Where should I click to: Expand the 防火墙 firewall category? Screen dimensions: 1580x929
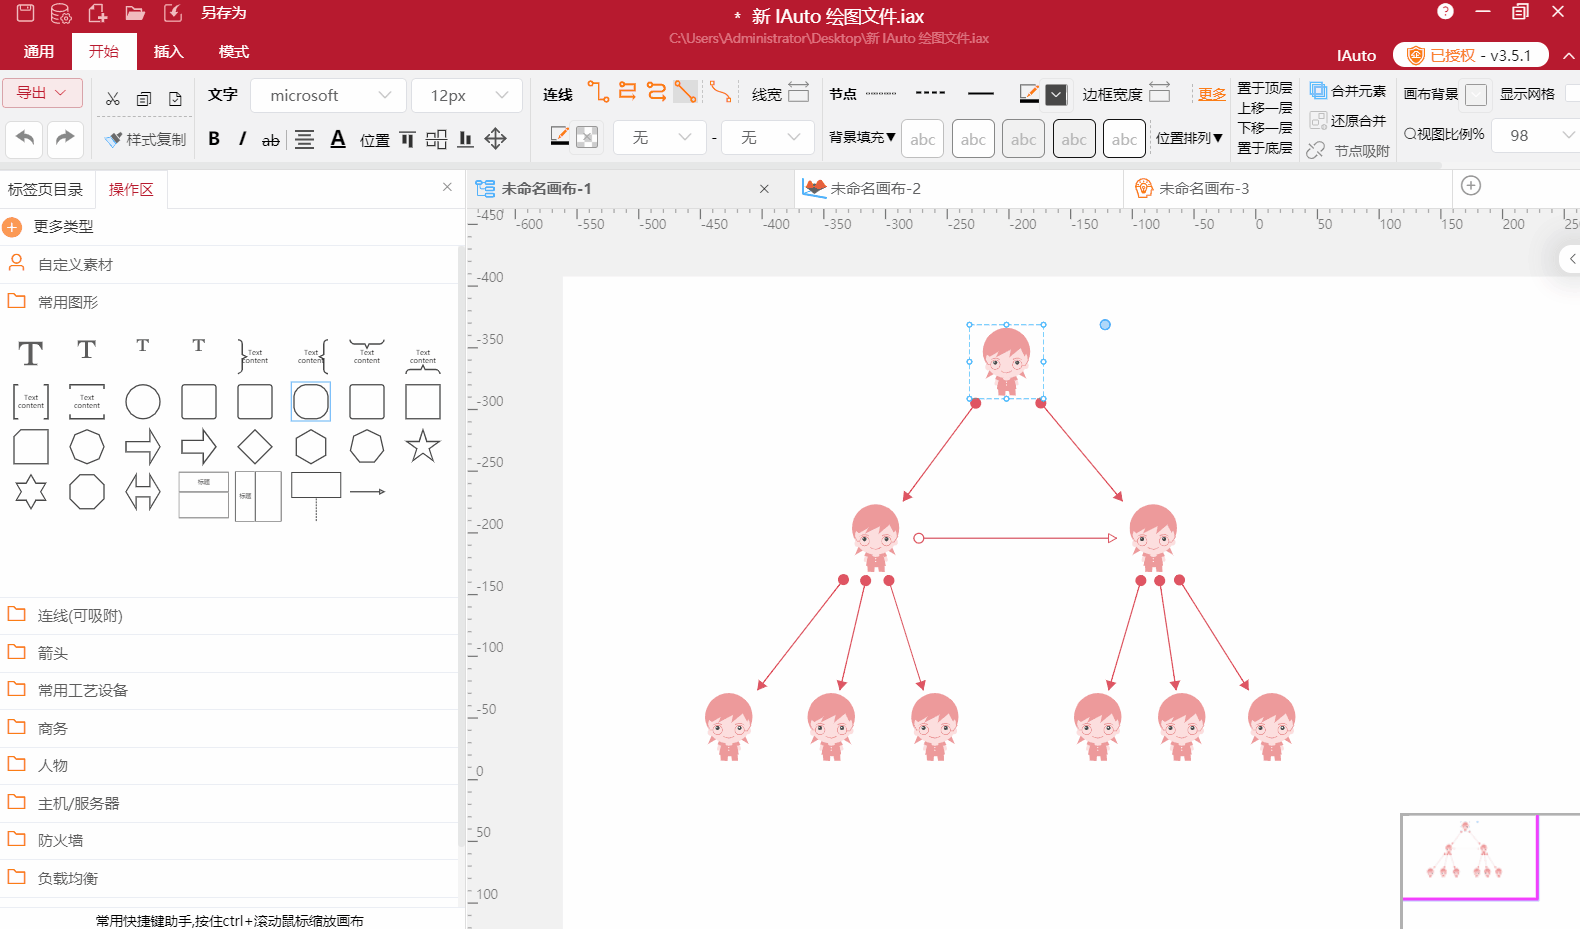(229, 840)
